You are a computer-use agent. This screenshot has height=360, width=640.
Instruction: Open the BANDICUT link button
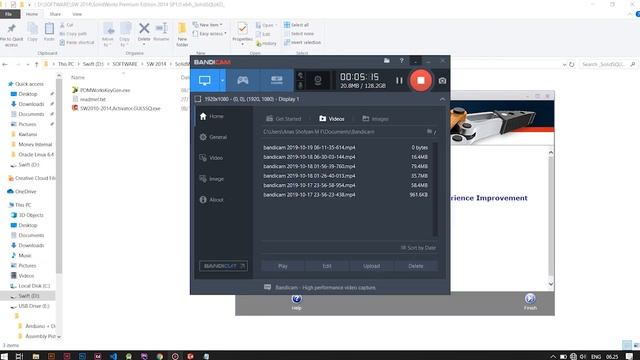click(223, 266)
